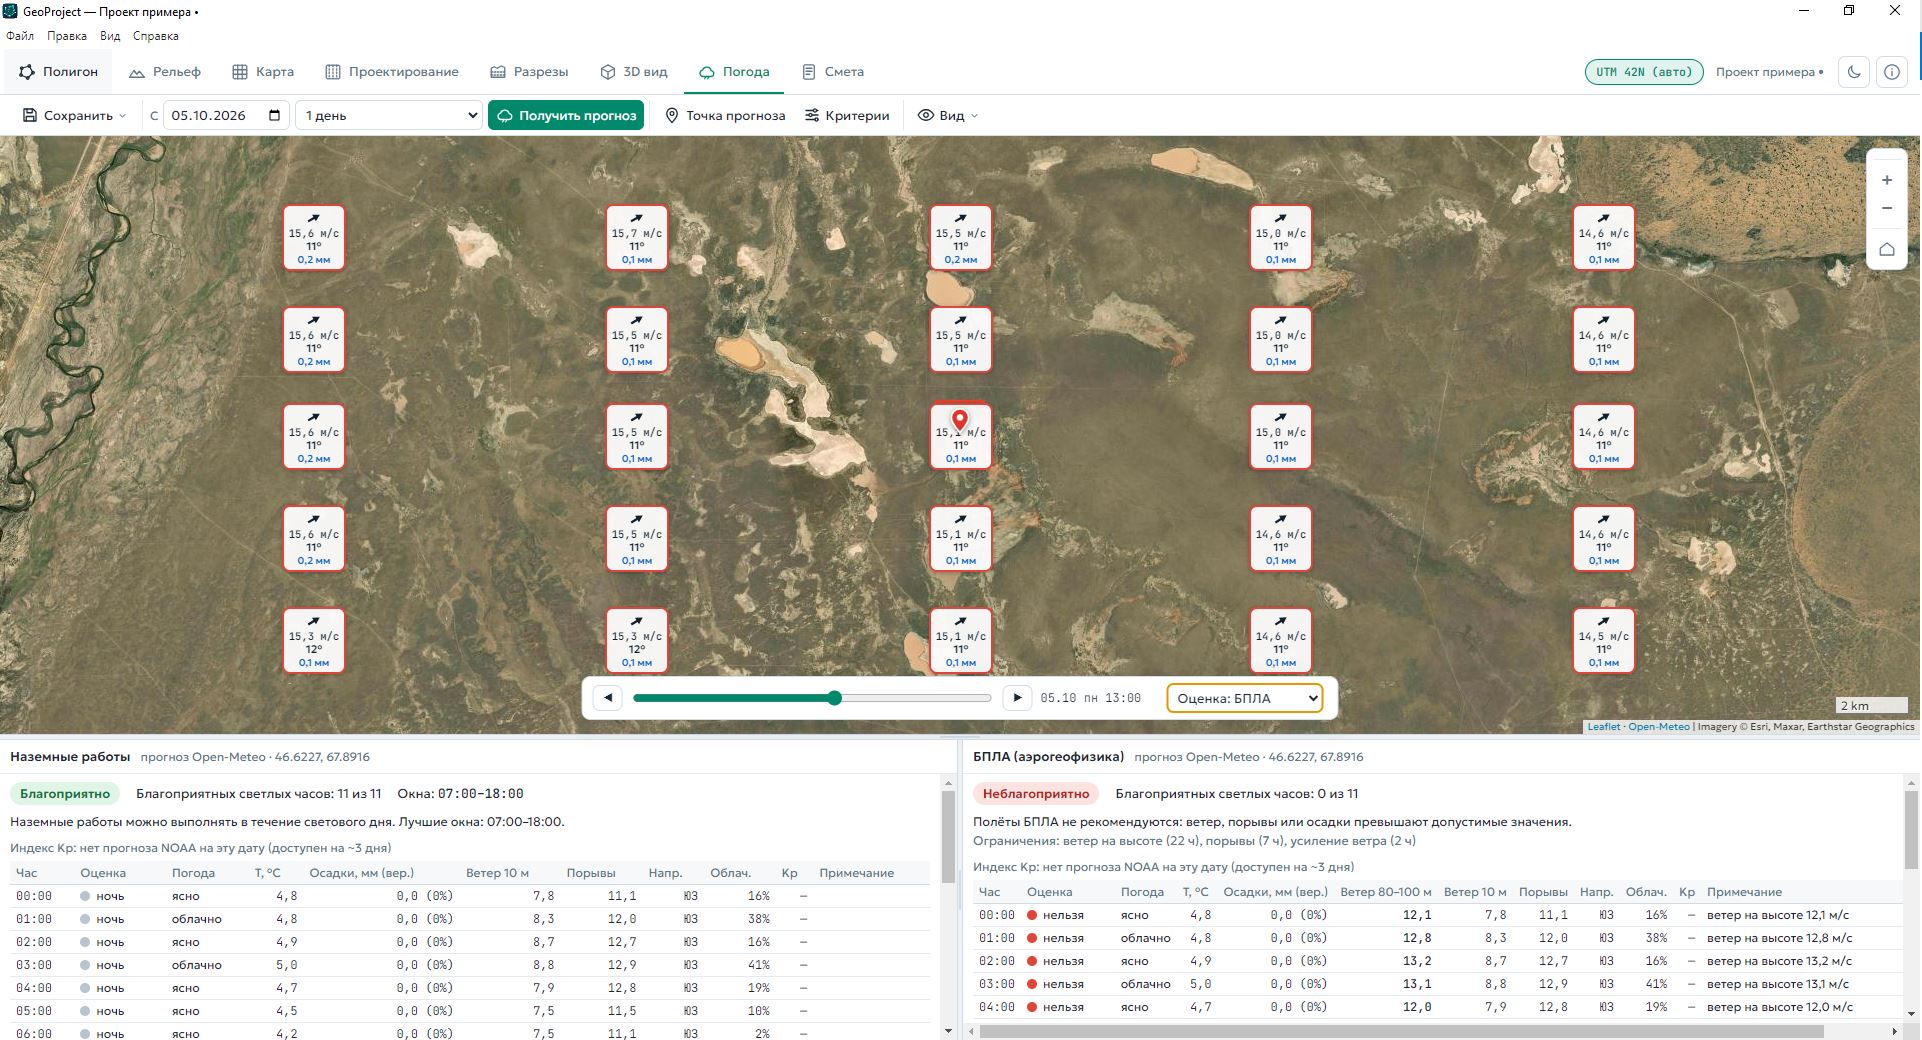Select the 03:00 row in БПЛА table
The height and width of the screenshot is (1040, 1922).
click(1437, 984)
